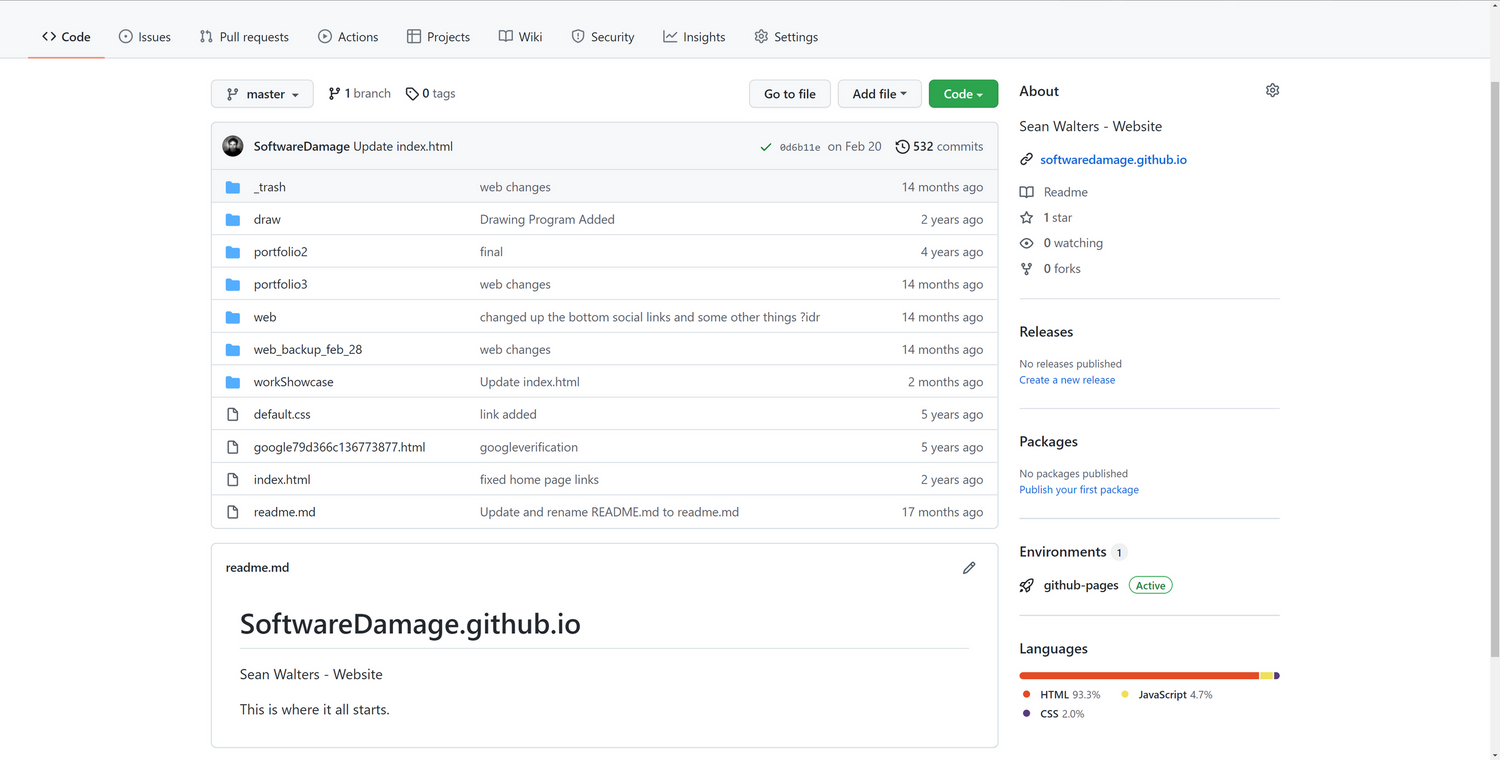Click the draw folder icon

coord(233,219)
